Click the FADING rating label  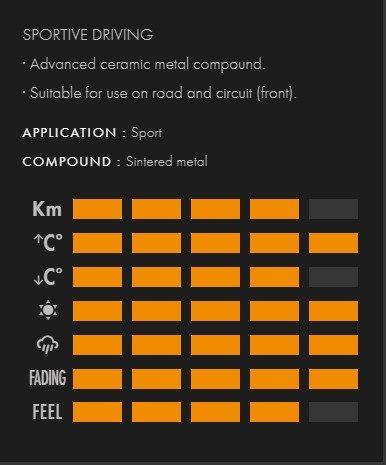coord(48,378)
